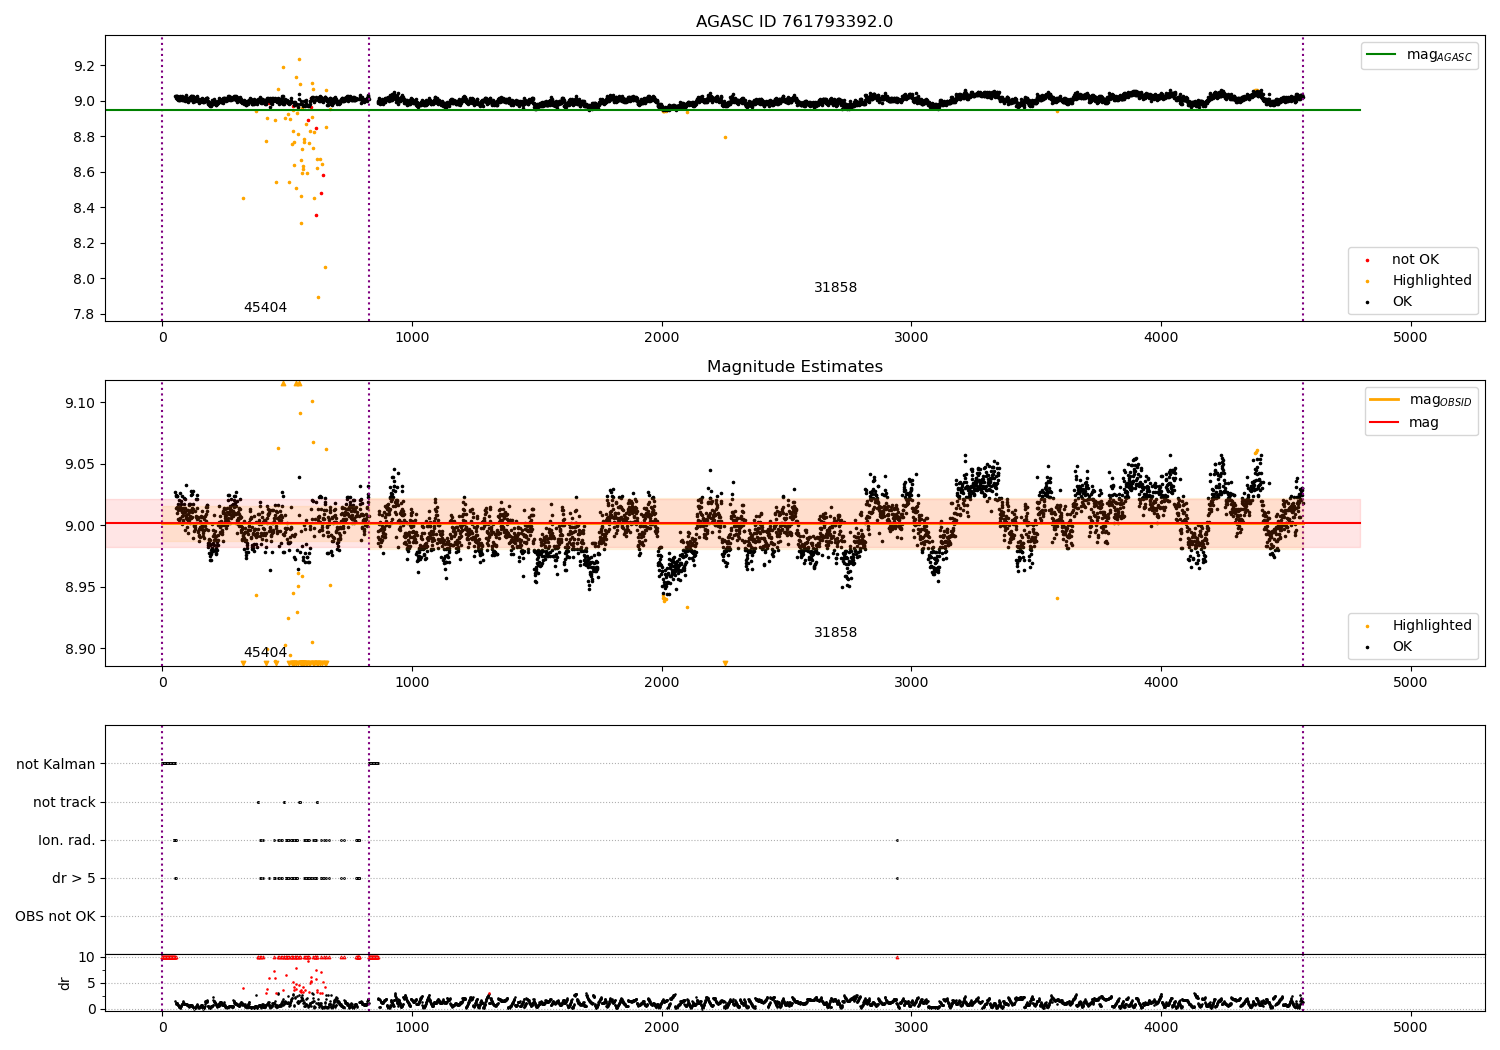Viewport: 1500px width, 1050px height.
Task: Select x-axis tick 3000 in Magnitude Estimates plot
Action: pos(911,682)
